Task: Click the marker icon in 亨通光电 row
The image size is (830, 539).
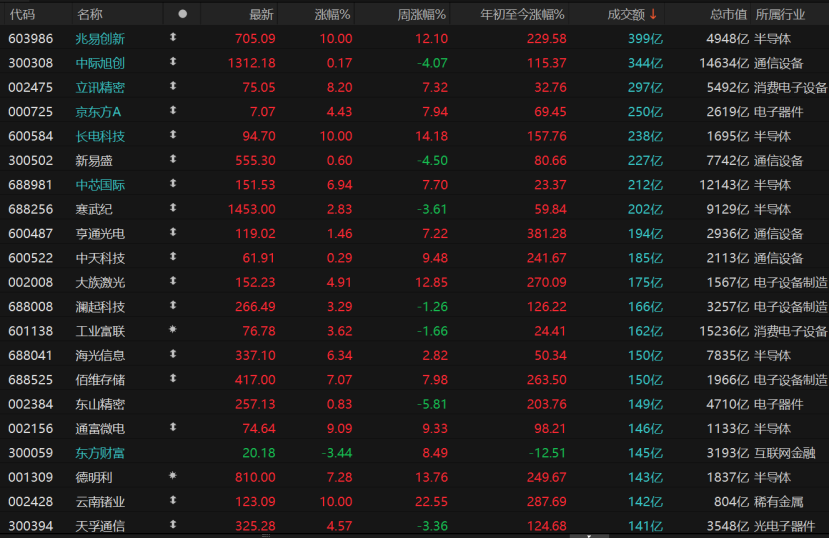Action: pyautogui.click(x=173, y=232)
